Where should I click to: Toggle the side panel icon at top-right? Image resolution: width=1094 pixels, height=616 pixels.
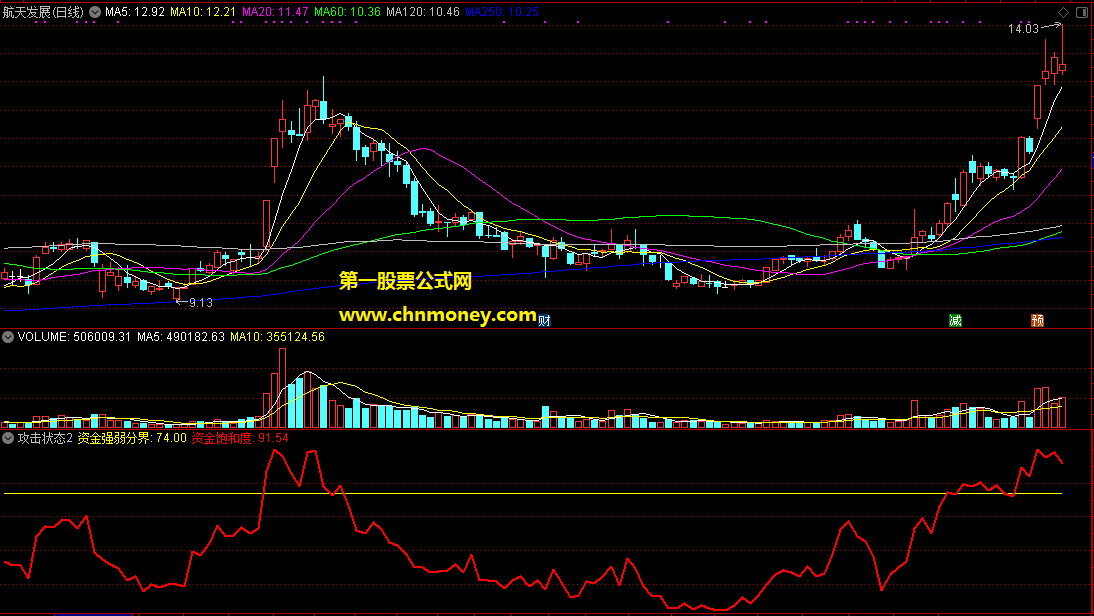(1082, 12)
